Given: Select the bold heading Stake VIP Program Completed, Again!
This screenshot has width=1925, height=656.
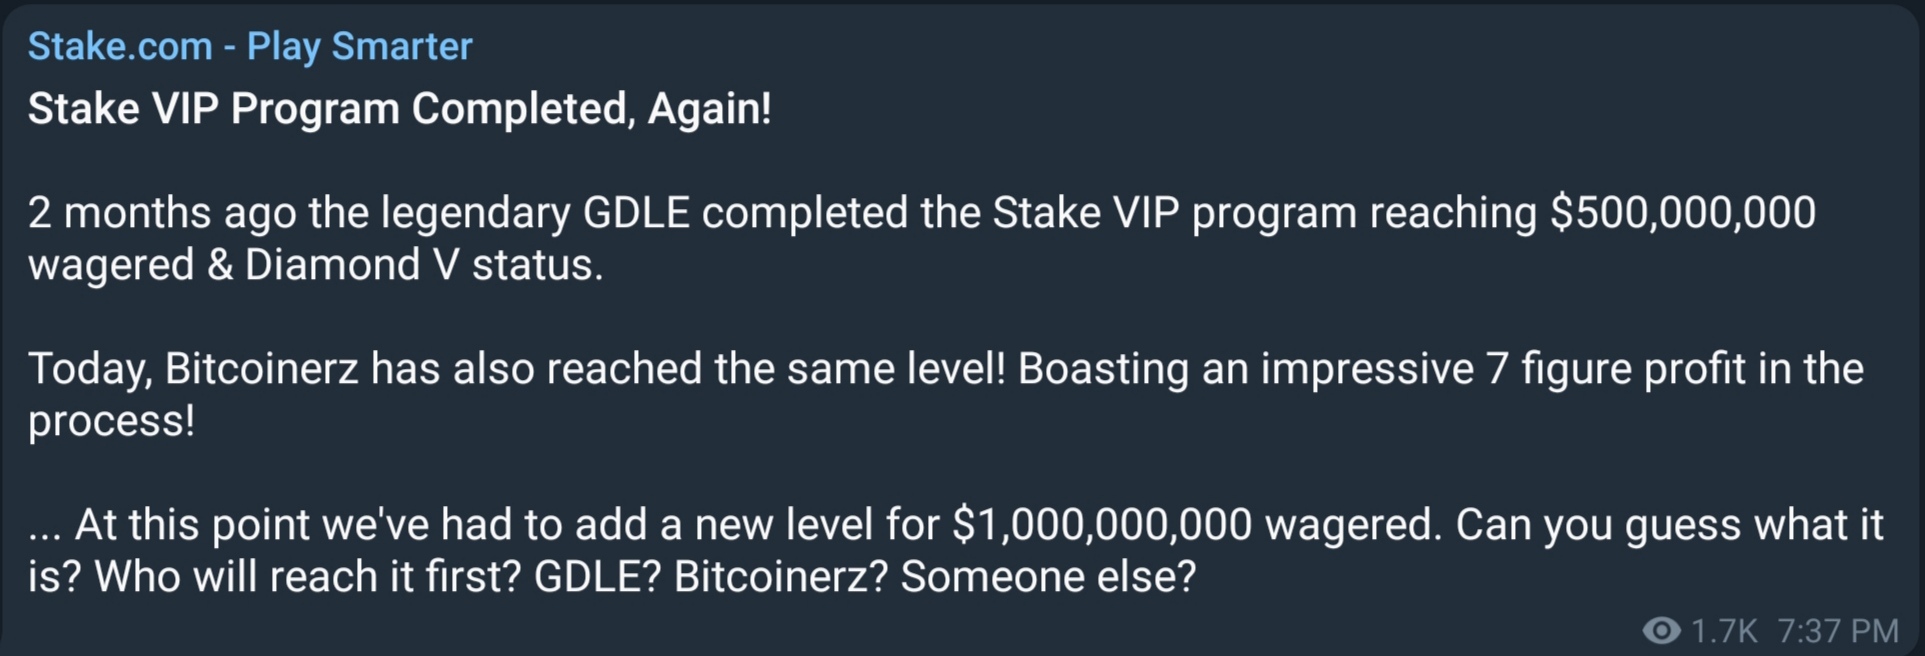Looking at the screenshot, I should tap(400, 109).
